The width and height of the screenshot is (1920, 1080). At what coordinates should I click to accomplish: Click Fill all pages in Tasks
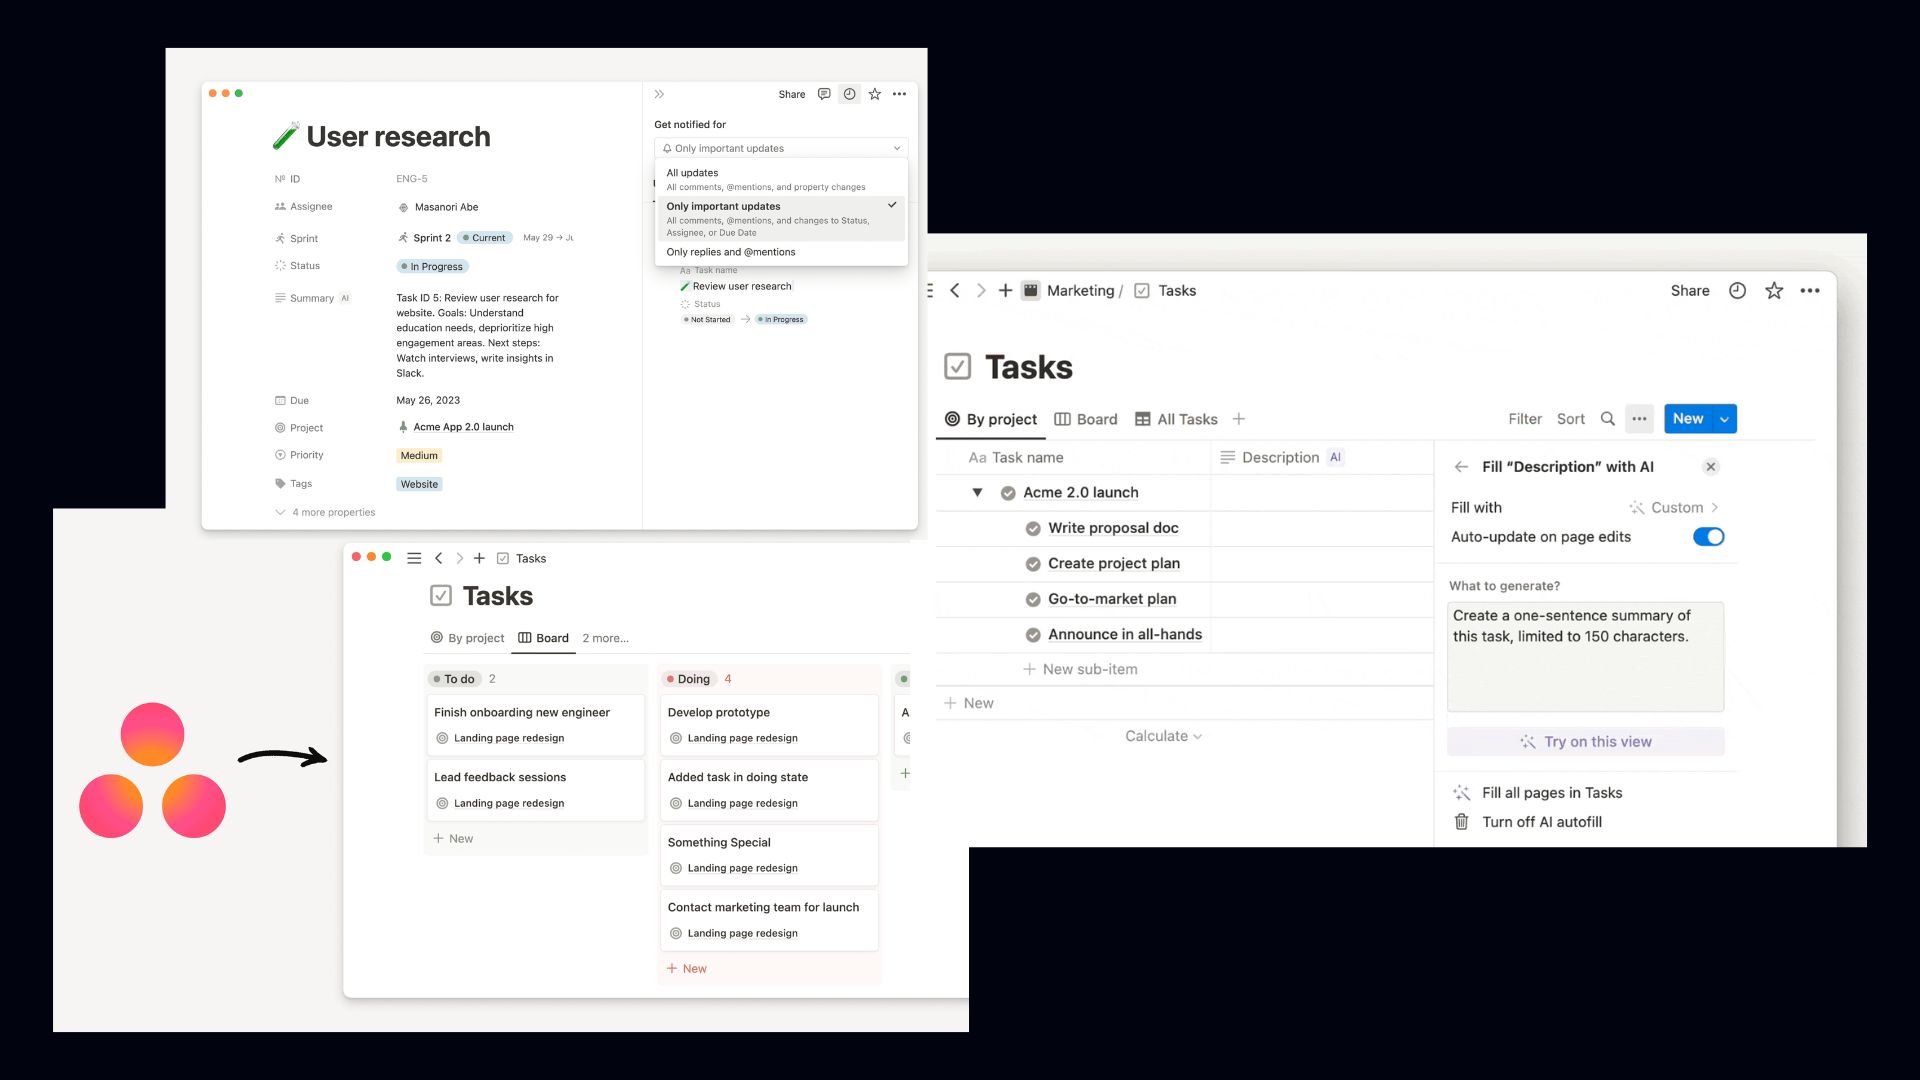1551,793
